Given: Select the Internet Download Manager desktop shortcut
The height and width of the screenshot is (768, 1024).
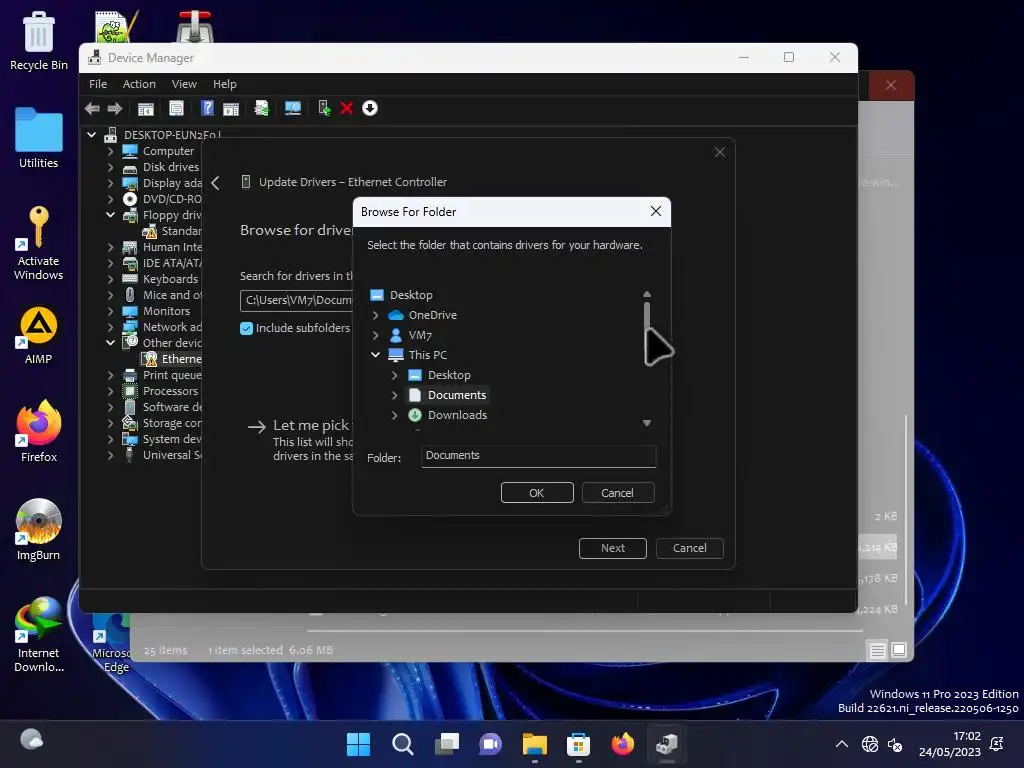Looking at the screenshot, I should (39, 633).
